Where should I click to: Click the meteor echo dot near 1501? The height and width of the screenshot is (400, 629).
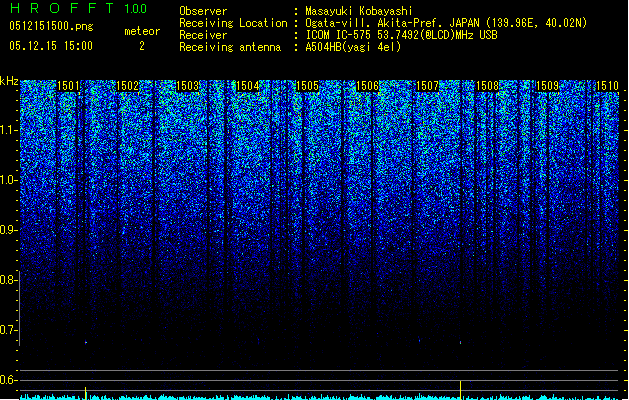pos(86,343)
